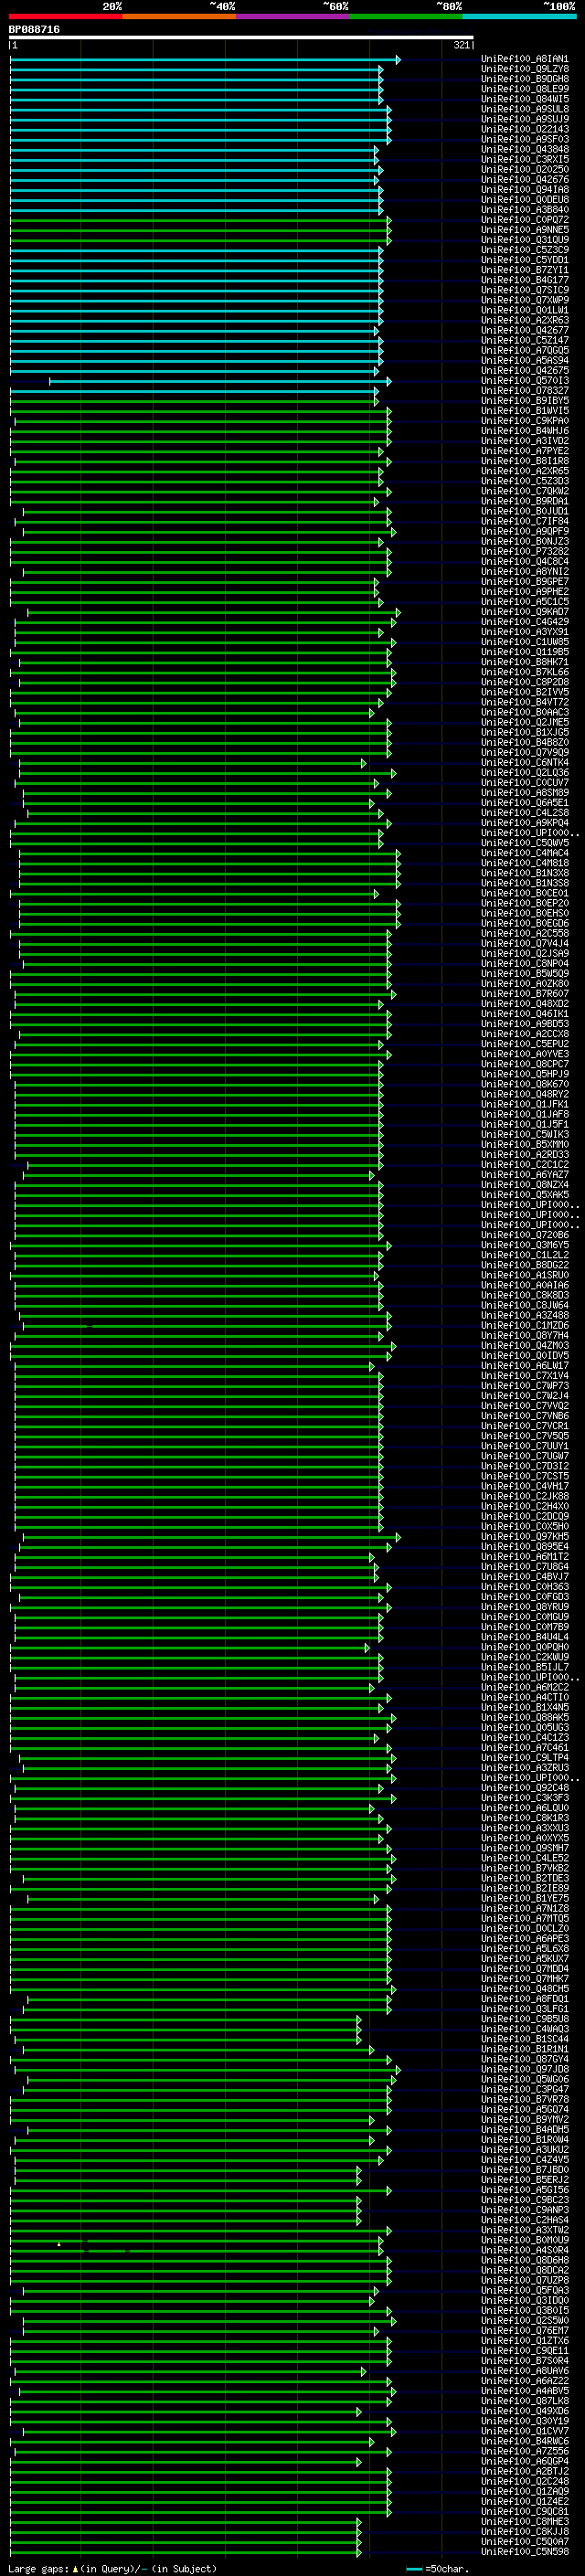Open hit UniRef100_A8IAN1

pyautogui.click(x=524, y=59)
